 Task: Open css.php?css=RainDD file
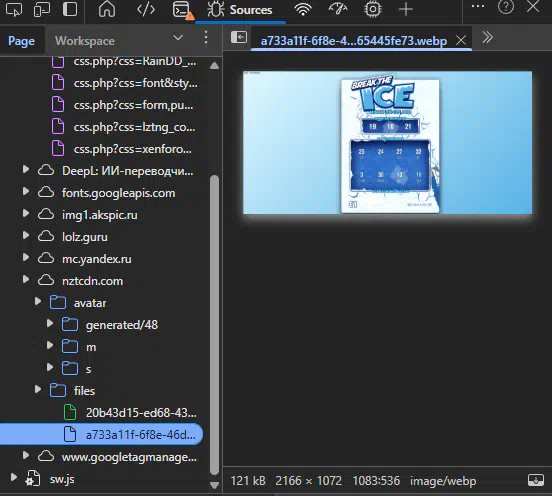click(x=135, y=61)
